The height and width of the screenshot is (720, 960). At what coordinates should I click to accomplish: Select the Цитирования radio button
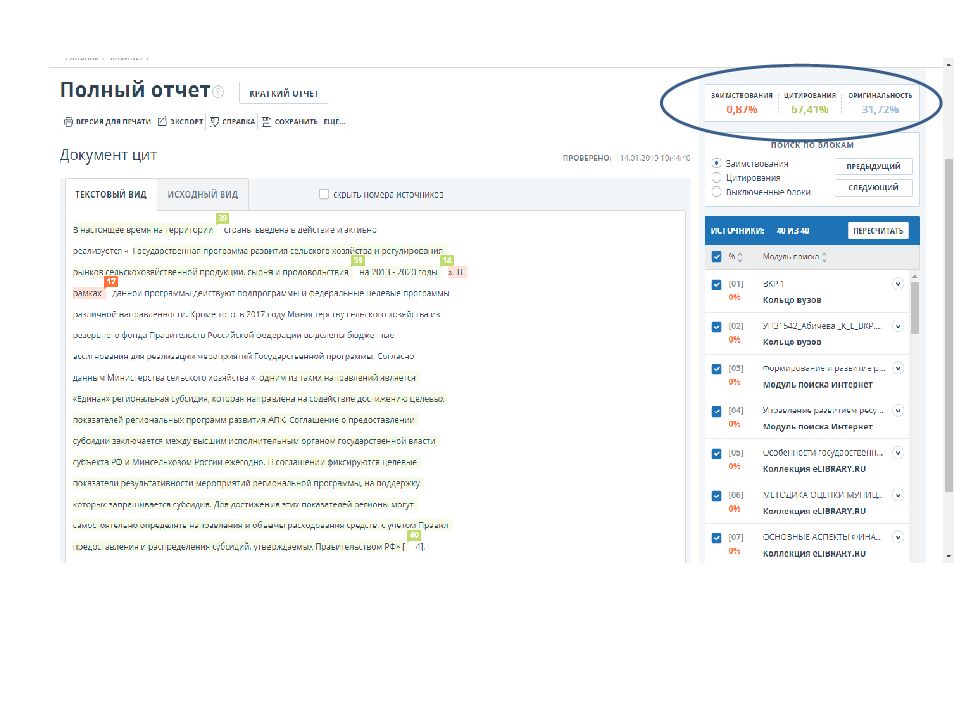coord(716,178)
